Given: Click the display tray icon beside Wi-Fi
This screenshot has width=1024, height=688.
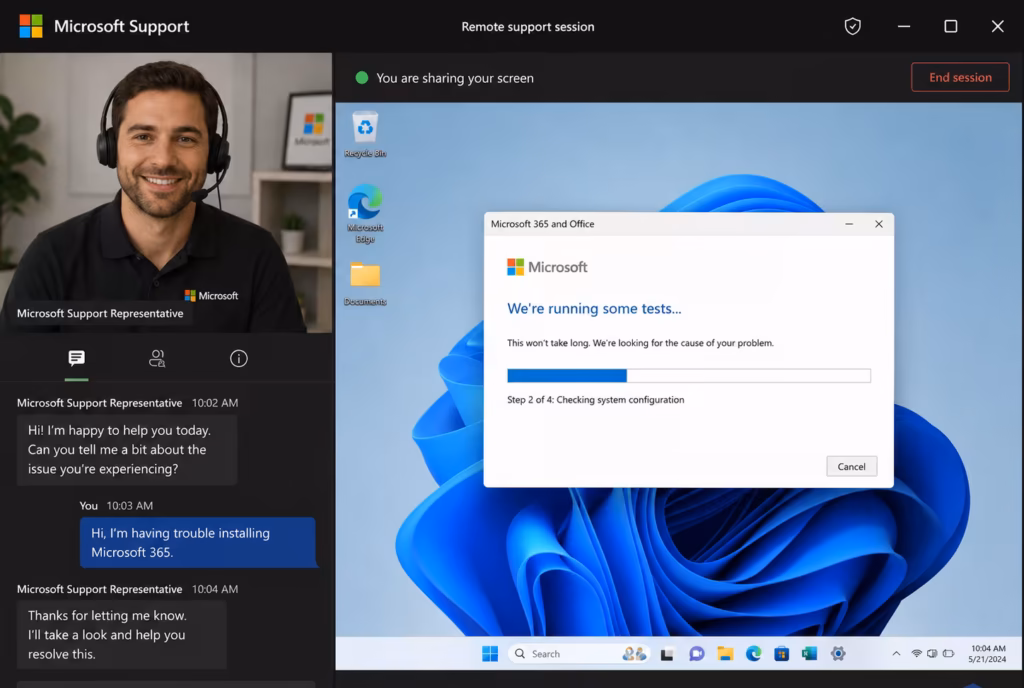Looking at the screenshot, I should 932,653.
